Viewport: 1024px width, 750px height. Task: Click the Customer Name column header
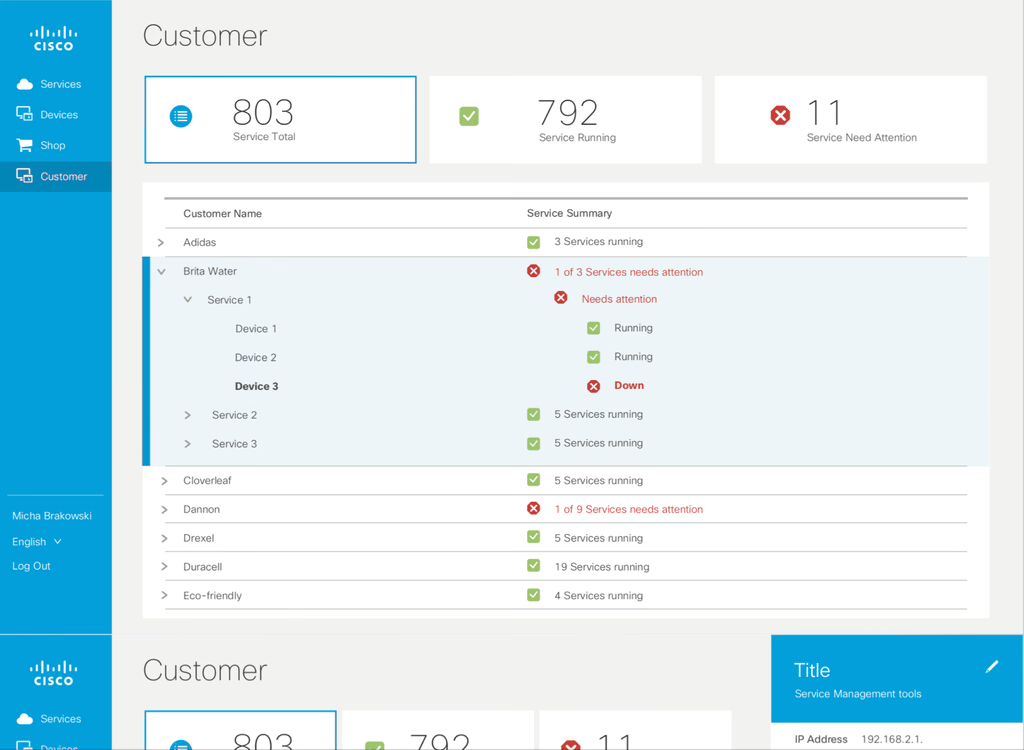click(222, 214)
